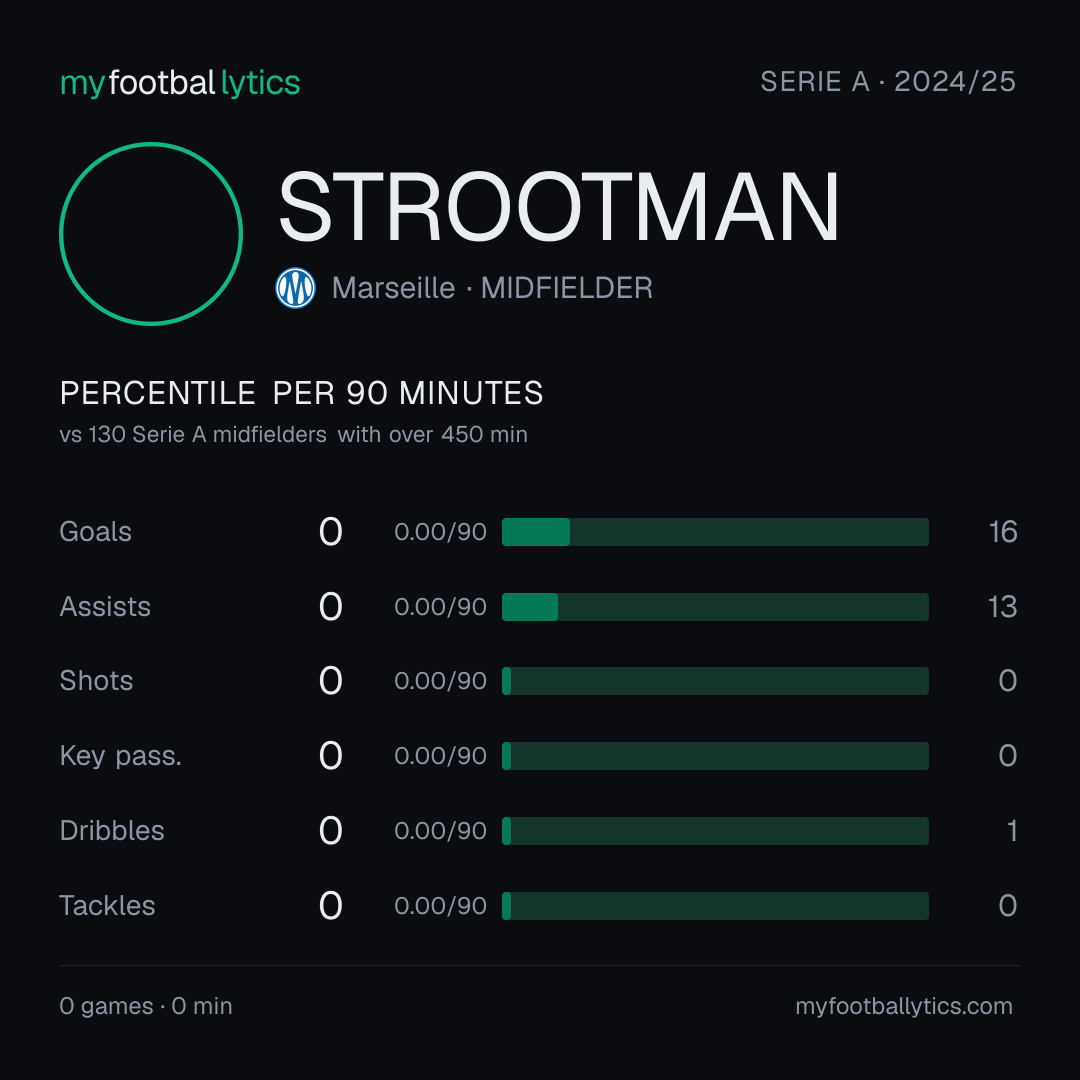Click the STROOTMAN player name heading
The height and width of the screenshot is (1080, 1080).
pyautogui.click(x=559, y=207)
